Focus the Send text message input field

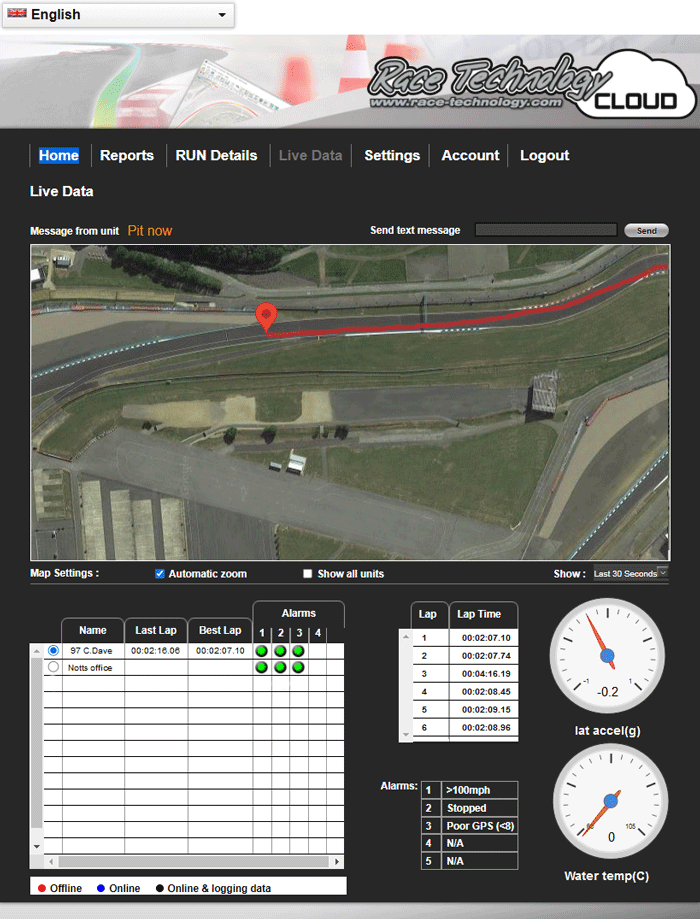(x=545, y=230)
